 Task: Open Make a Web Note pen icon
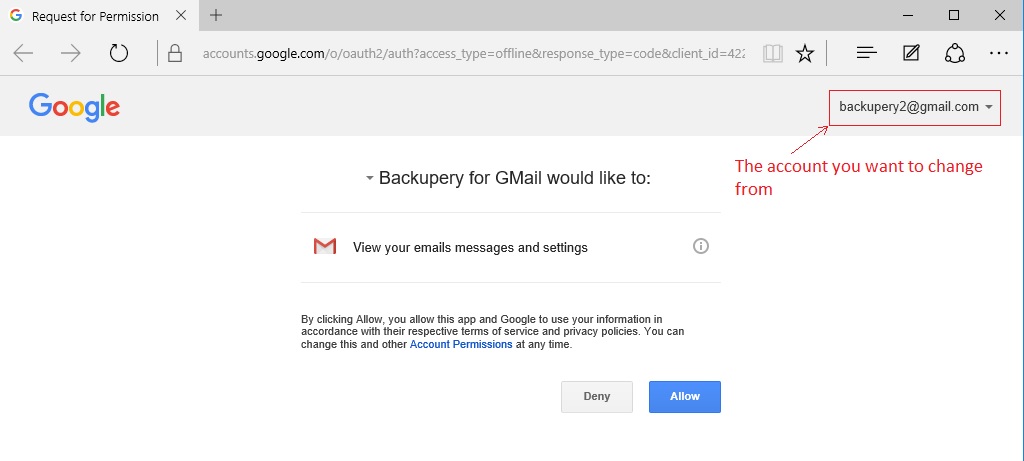click(911, 53)
